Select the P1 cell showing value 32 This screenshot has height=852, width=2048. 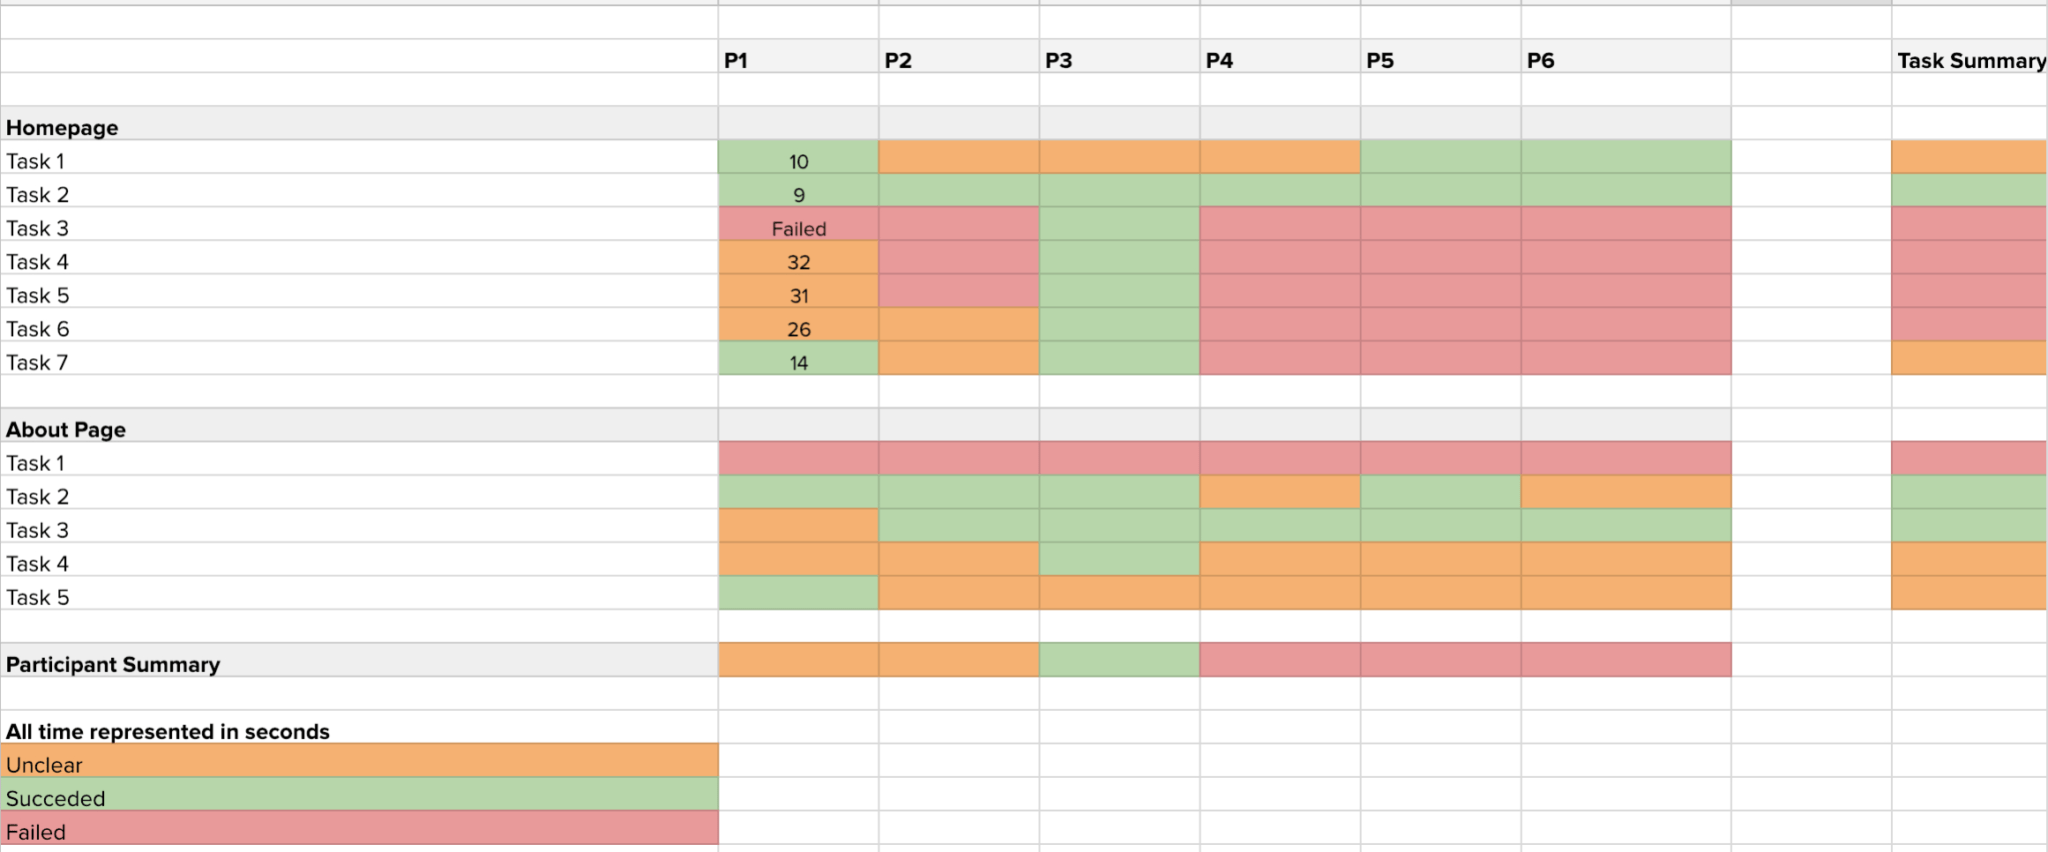click(x=798, y=258)
